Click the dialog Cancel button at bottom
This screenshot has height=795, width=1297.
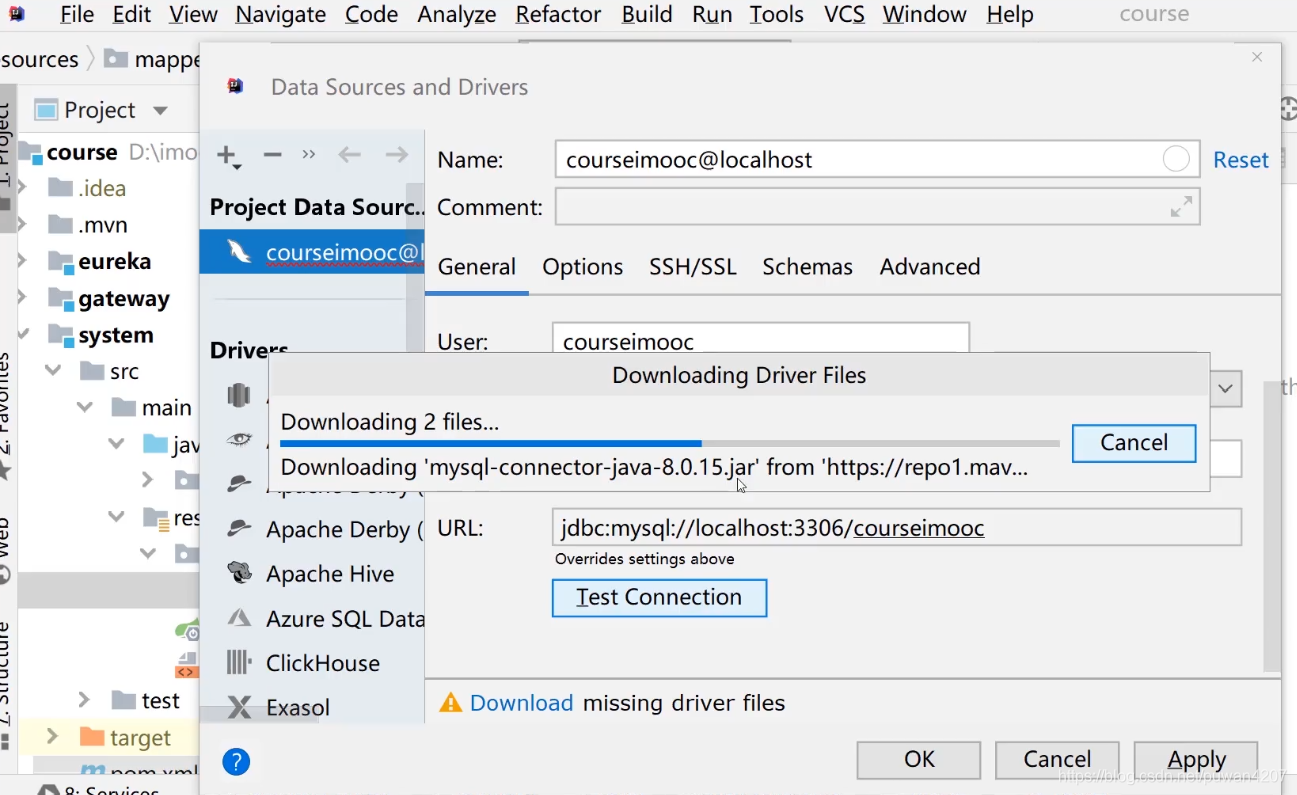[1057, 760]
